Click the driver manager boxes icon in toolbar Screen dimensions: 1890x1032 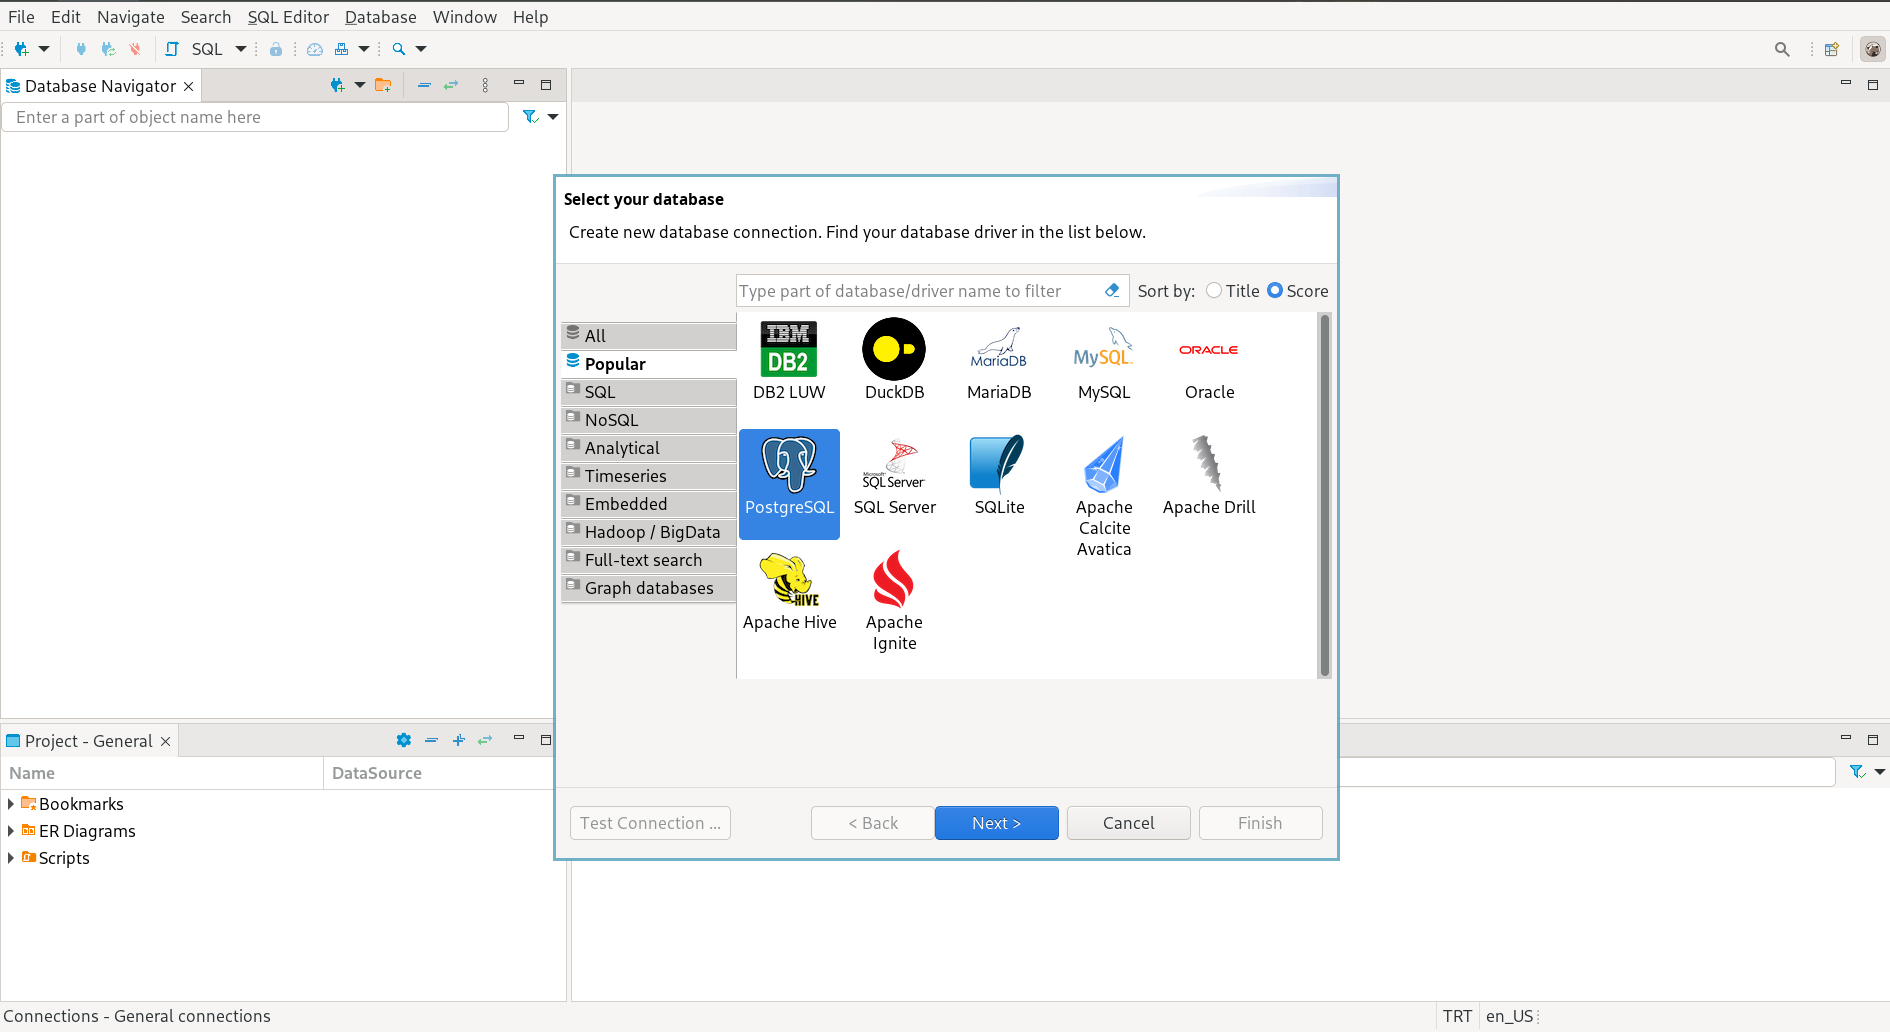[x=342, y=49]
